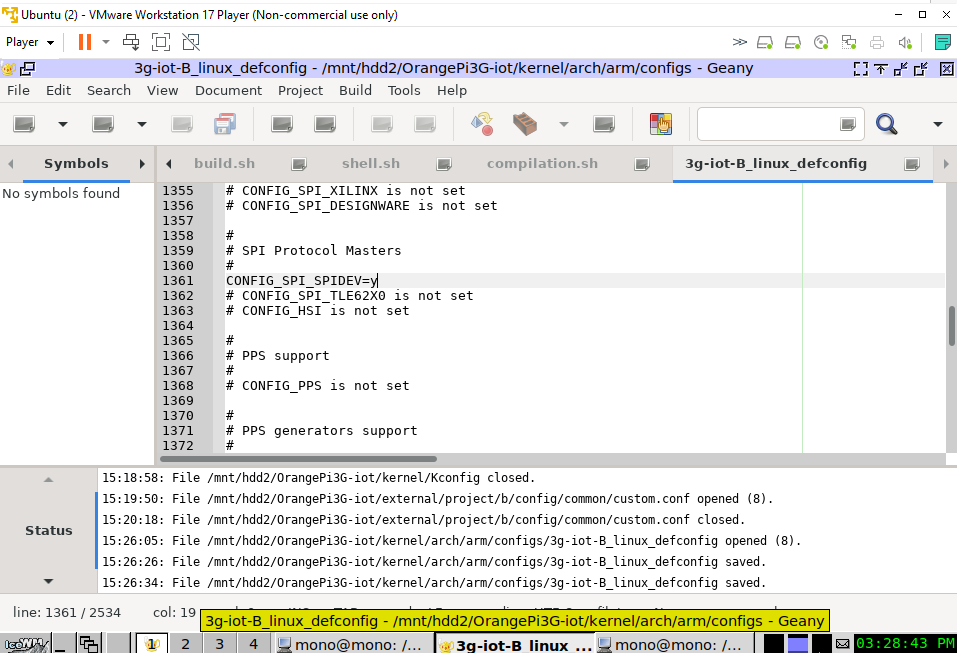Close the shell.sh tab
The image size is (957, 653).
tap(444, 164)
